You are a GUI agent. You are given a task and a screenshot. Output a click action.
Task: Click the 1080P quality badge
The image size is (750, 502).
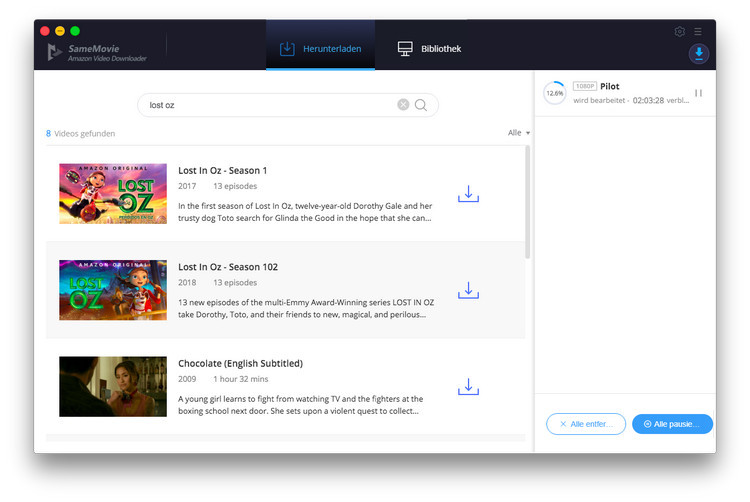point(585,86)
